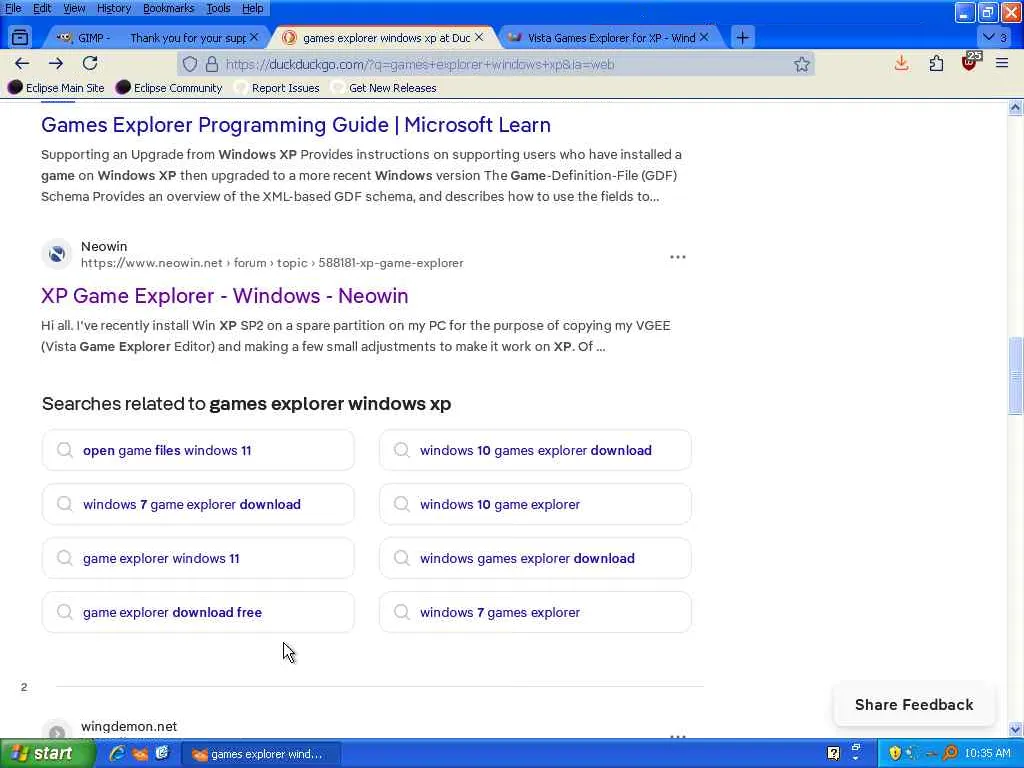Open Eclipse Community bookmark
Screen dimensions: 1024x768
pos(169,88)
